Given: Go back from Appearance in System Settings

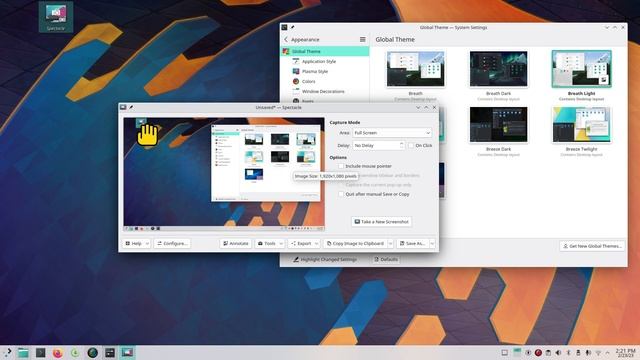Looking at the screenshot, I should [286, 40].
